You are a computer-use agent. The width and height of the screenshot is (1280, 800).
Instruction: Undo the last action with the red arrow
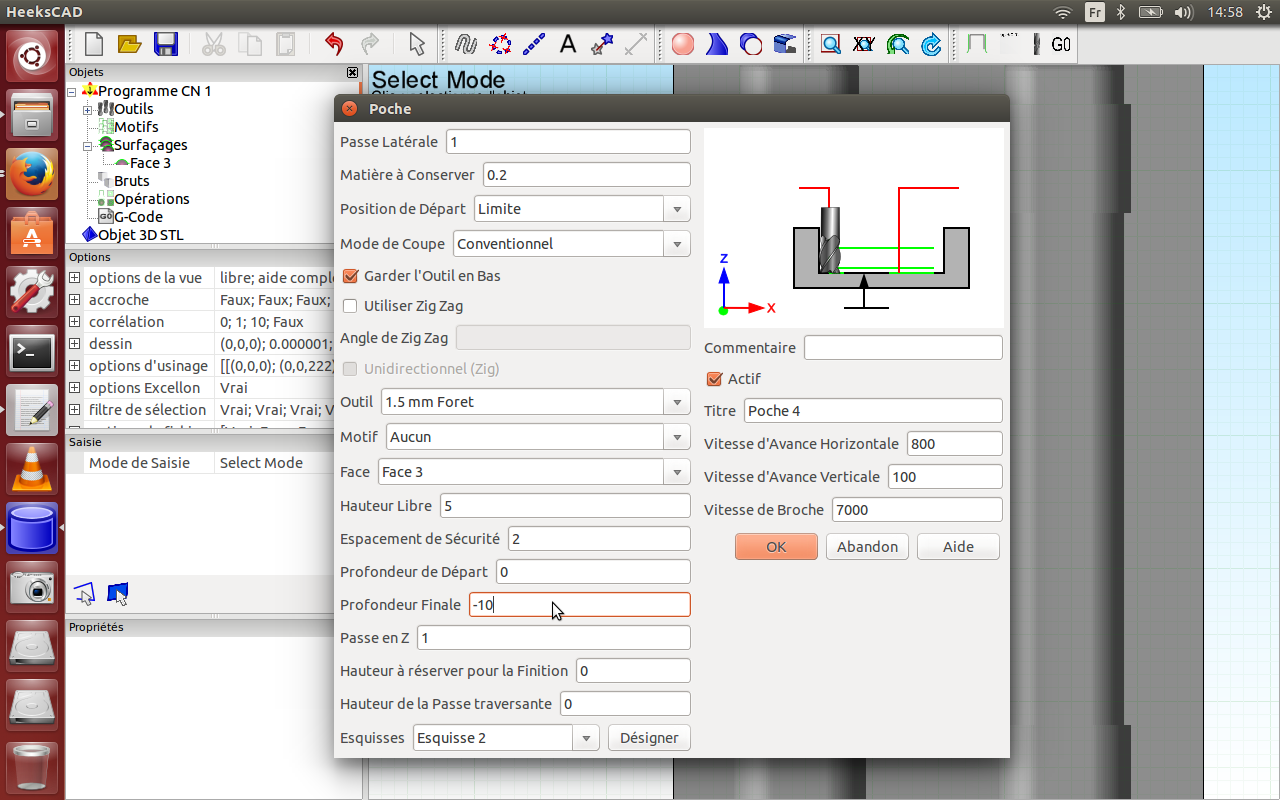334,44
